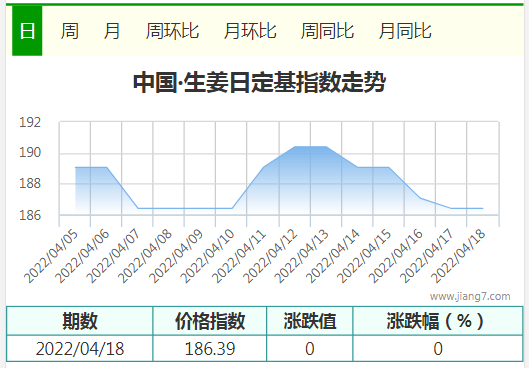The height and width of the screenshot is (368, 529).
Task: Click the 涨跌值 cell showing 0
Action: coord(310,349)
